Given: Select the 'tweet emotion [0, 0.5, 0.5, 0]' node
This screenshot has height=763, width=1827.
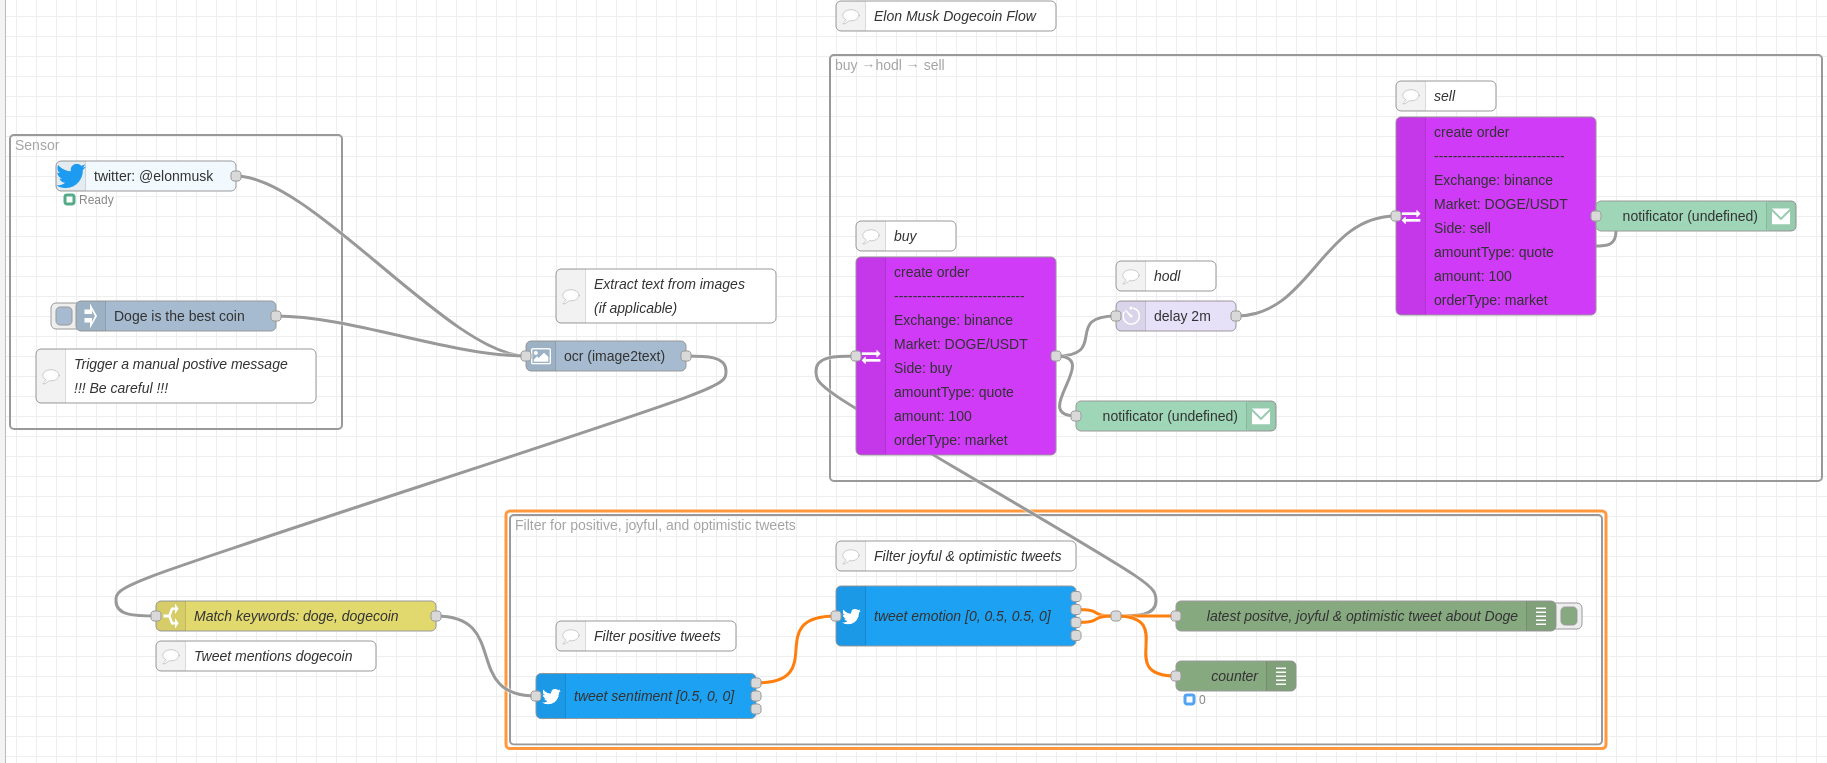Looking at the screenshot, I should click(956, 616).
